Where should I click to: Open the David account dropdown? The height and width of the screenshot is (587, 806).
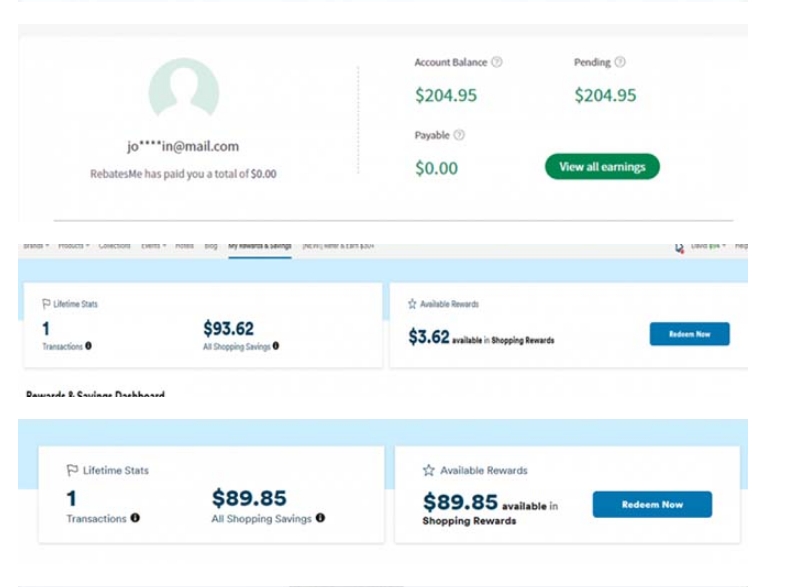click(707, 245)
